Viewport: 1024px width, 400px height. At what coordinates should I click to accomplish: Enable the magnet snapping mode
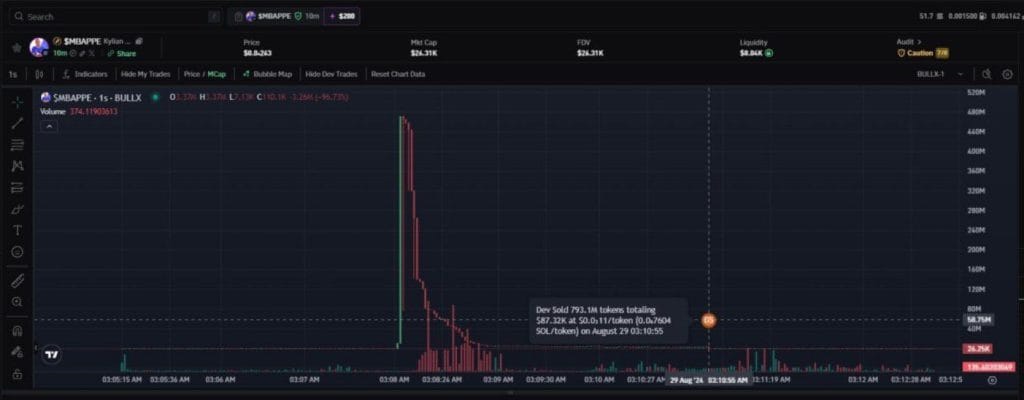[x=17, y=330]
